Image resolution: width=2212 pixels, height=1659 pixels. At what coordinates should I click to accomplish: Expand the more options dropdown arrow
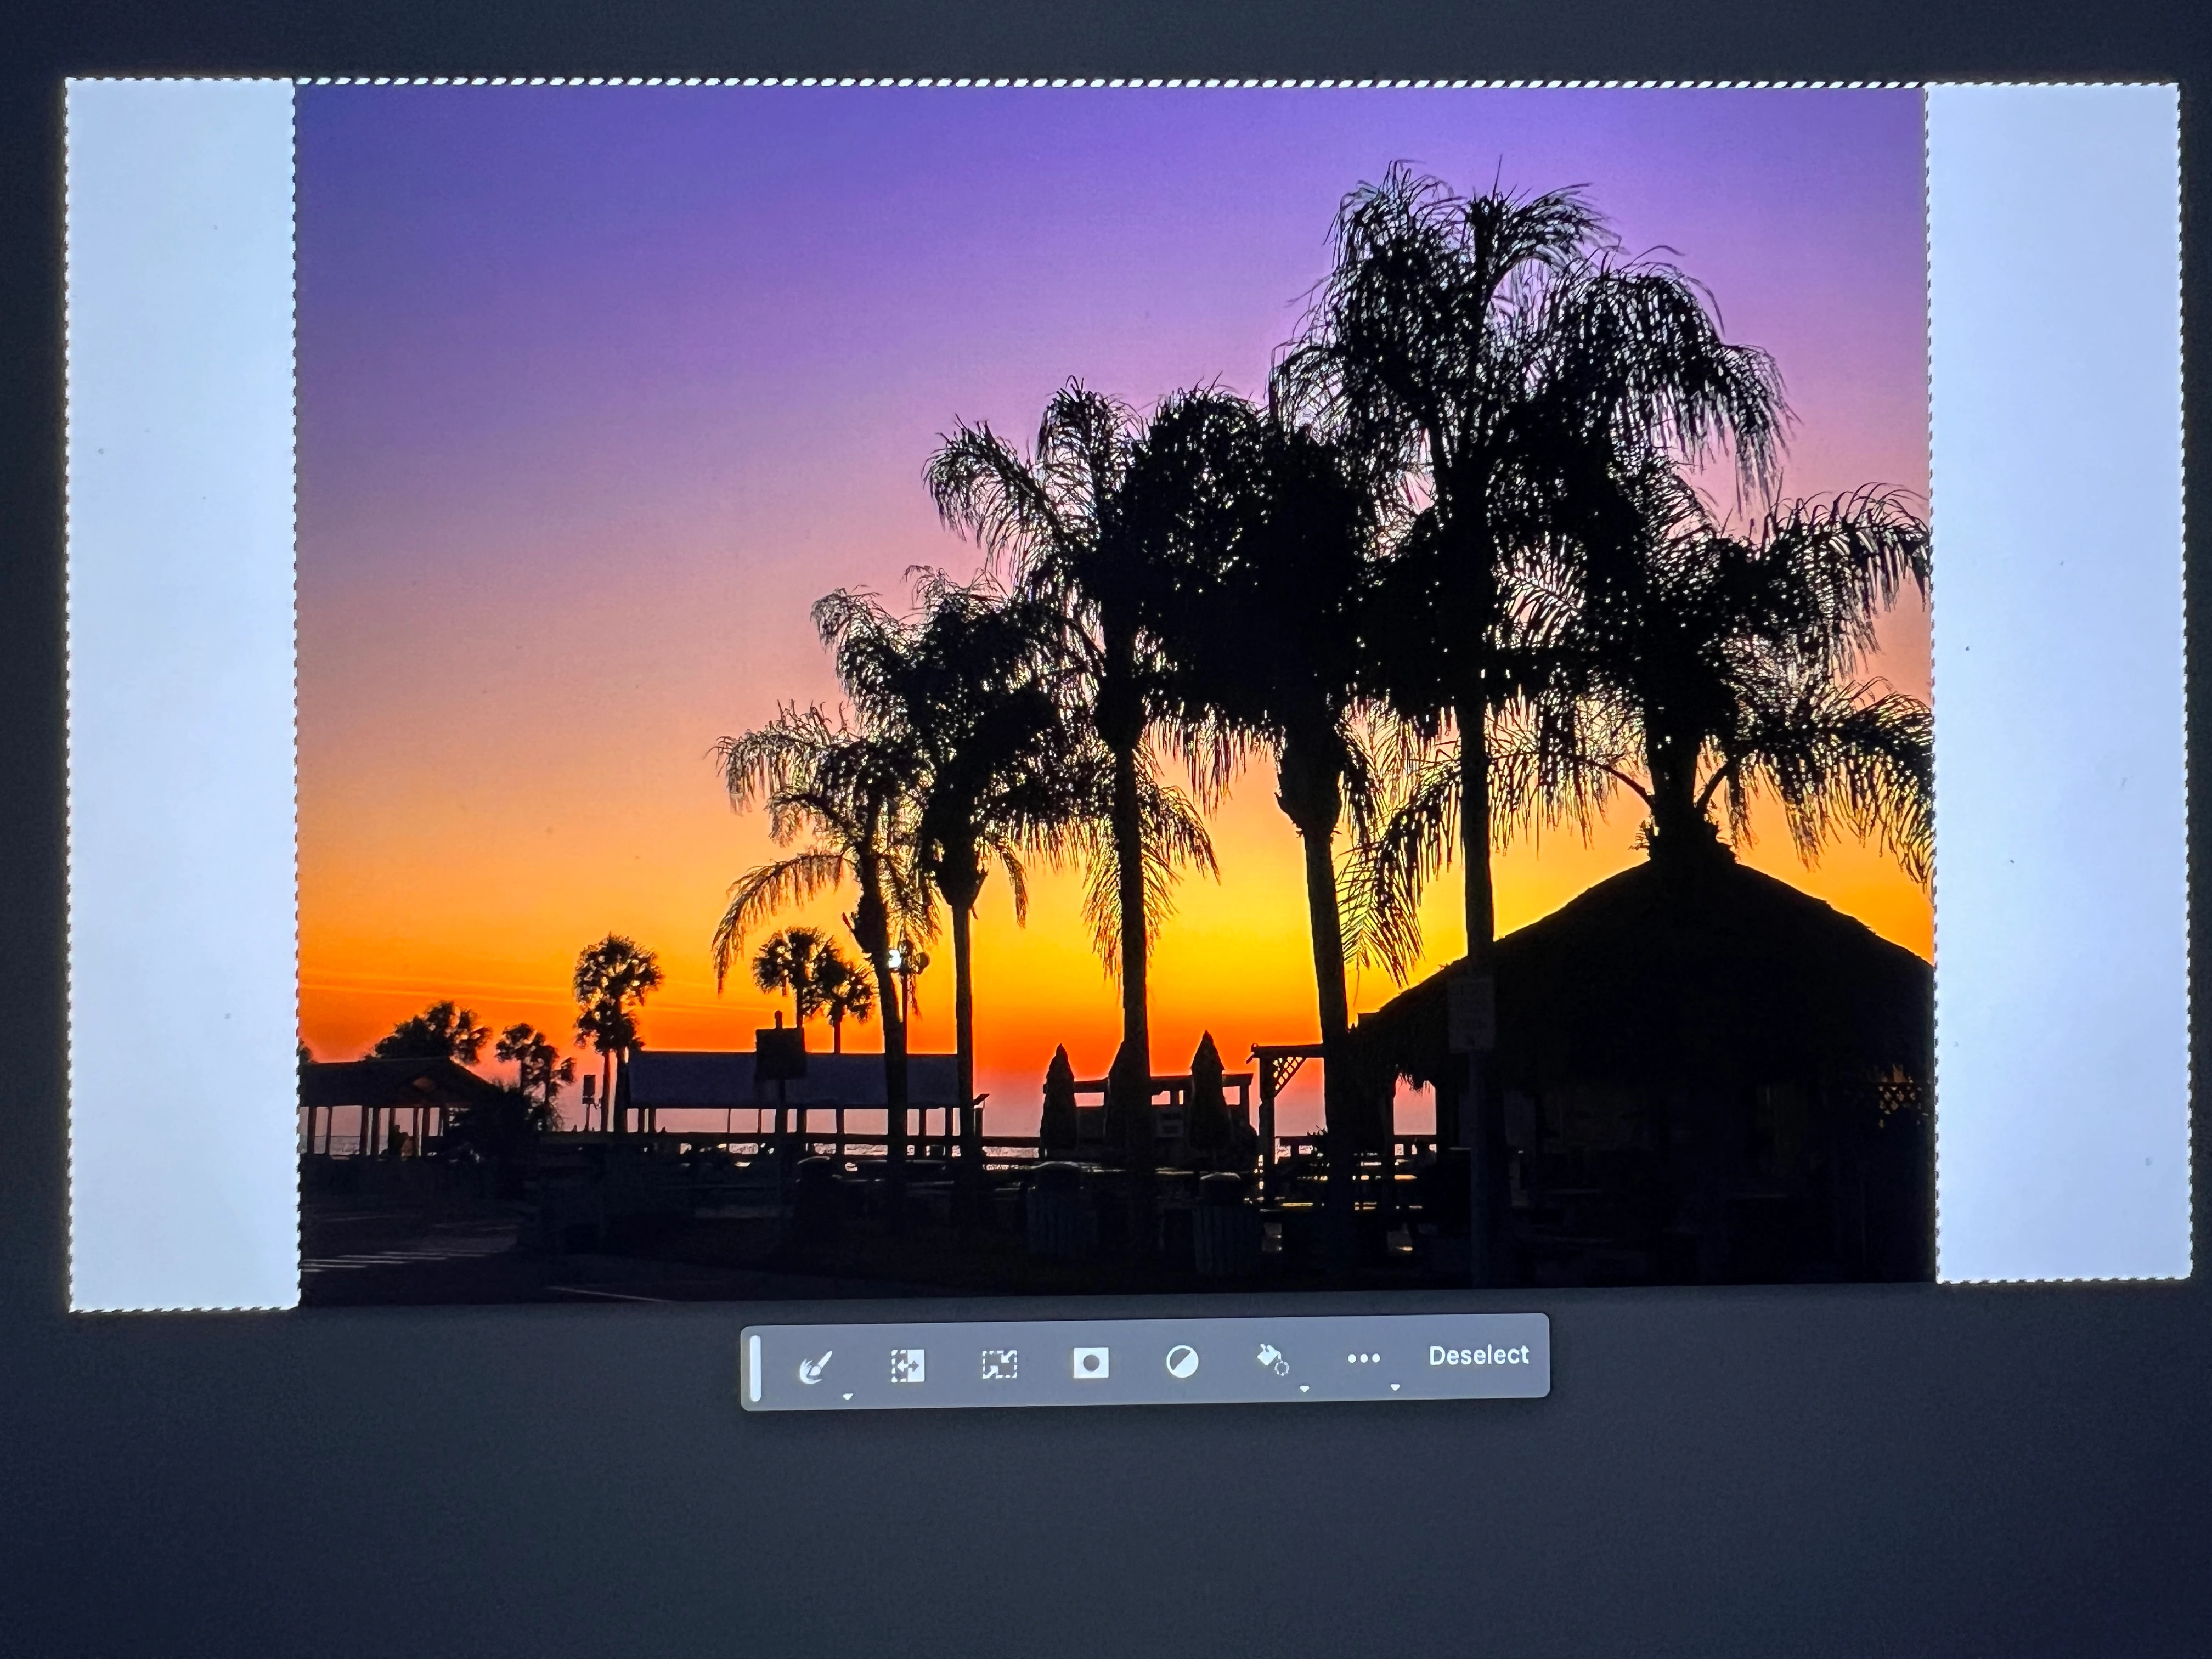click(x=1395, y=1387)
